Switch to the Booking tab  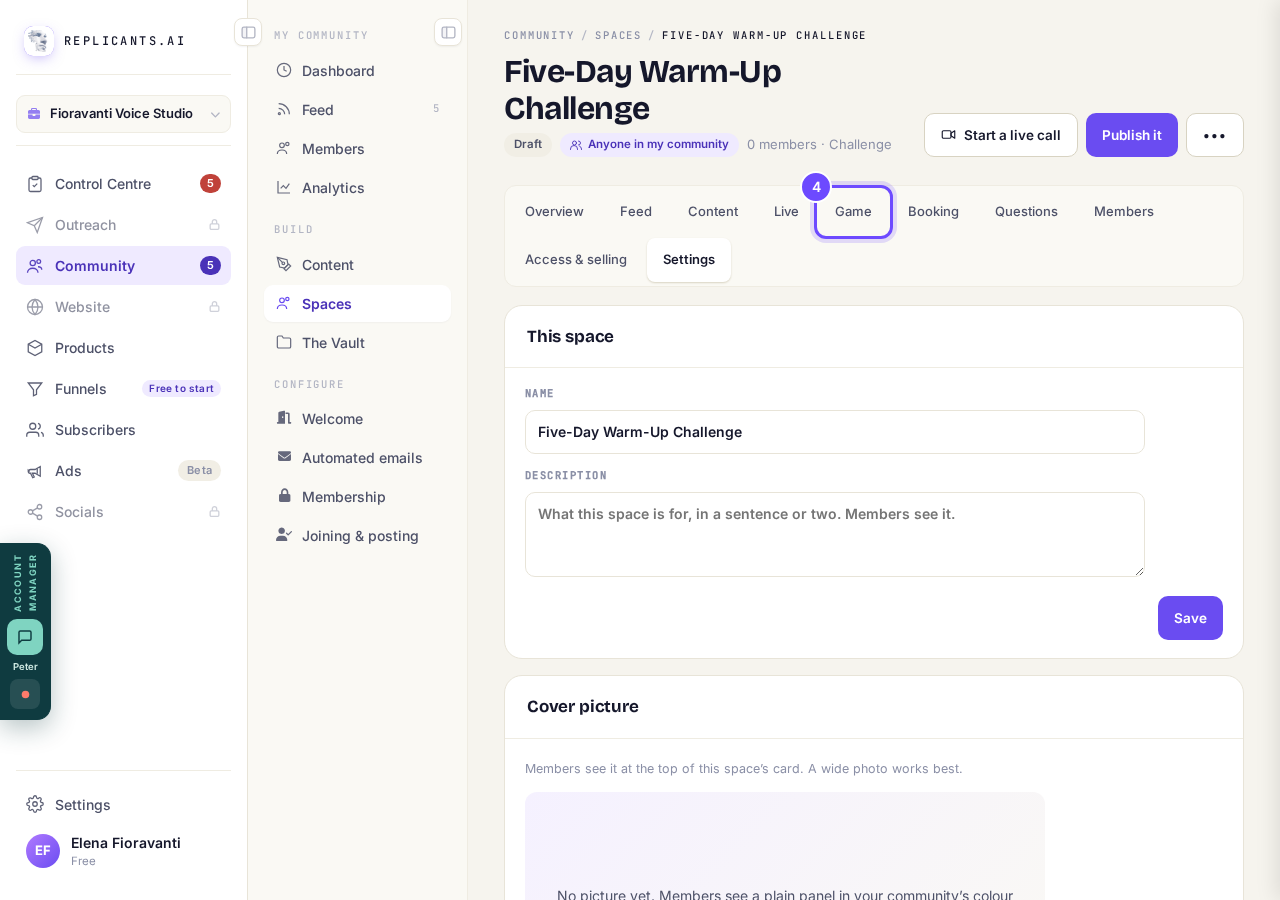pos(933,211)
